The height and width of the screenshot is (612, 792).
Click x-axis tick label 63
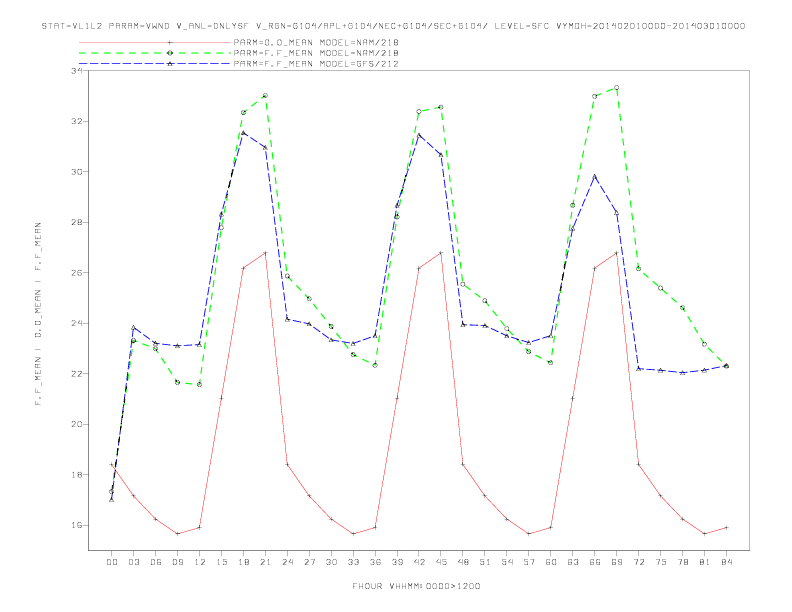point(573,562)
